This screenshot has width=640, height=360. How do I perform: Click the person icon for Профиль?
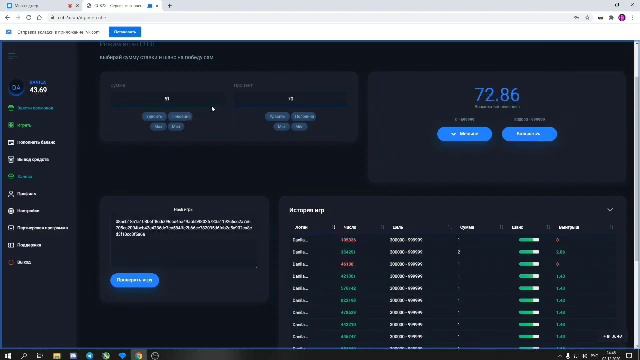pos(11,193)
